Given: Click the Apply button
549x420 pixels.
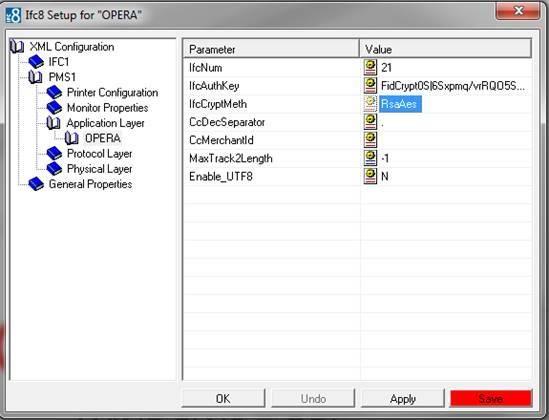Looking at the screenshot, I should tap(403, 399).
